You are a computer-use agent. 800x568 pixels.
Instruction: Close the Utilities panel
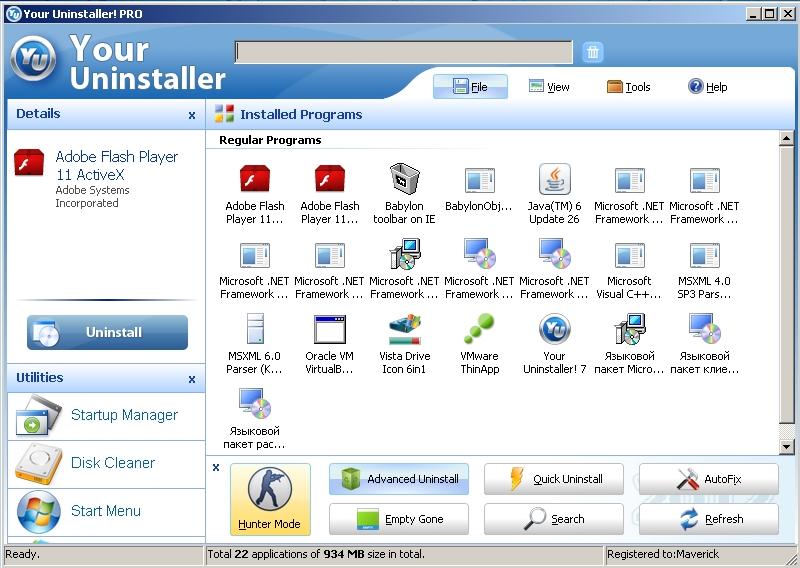[x=192, y=379]
